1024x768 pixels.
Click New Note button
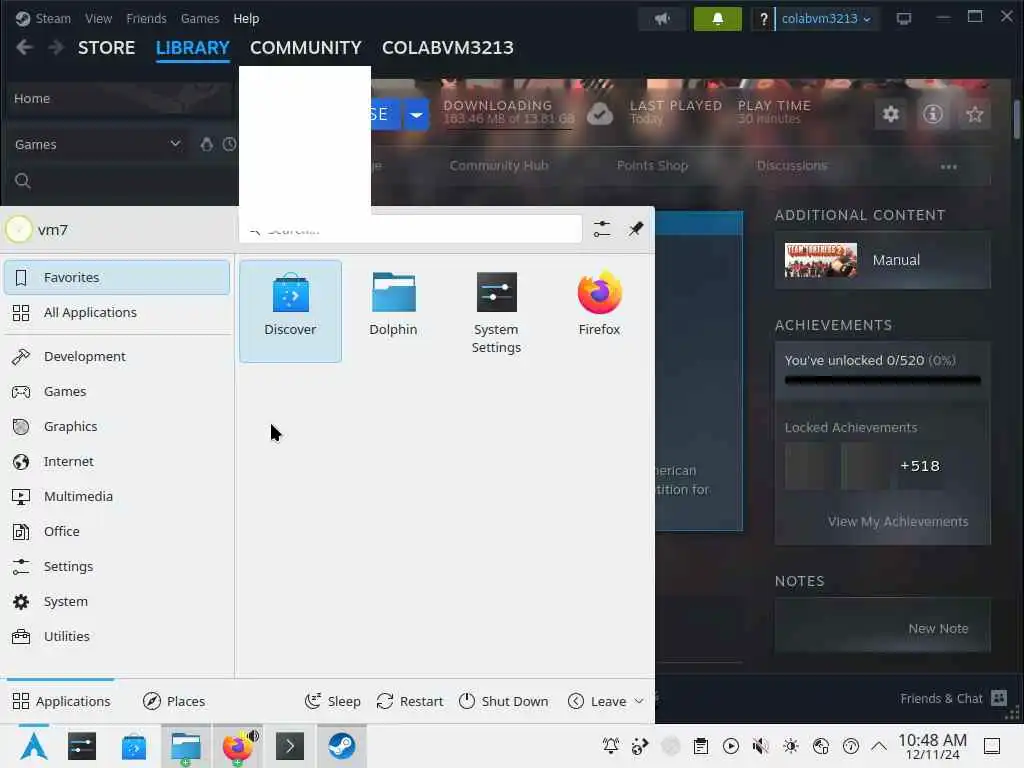point(938,628)
